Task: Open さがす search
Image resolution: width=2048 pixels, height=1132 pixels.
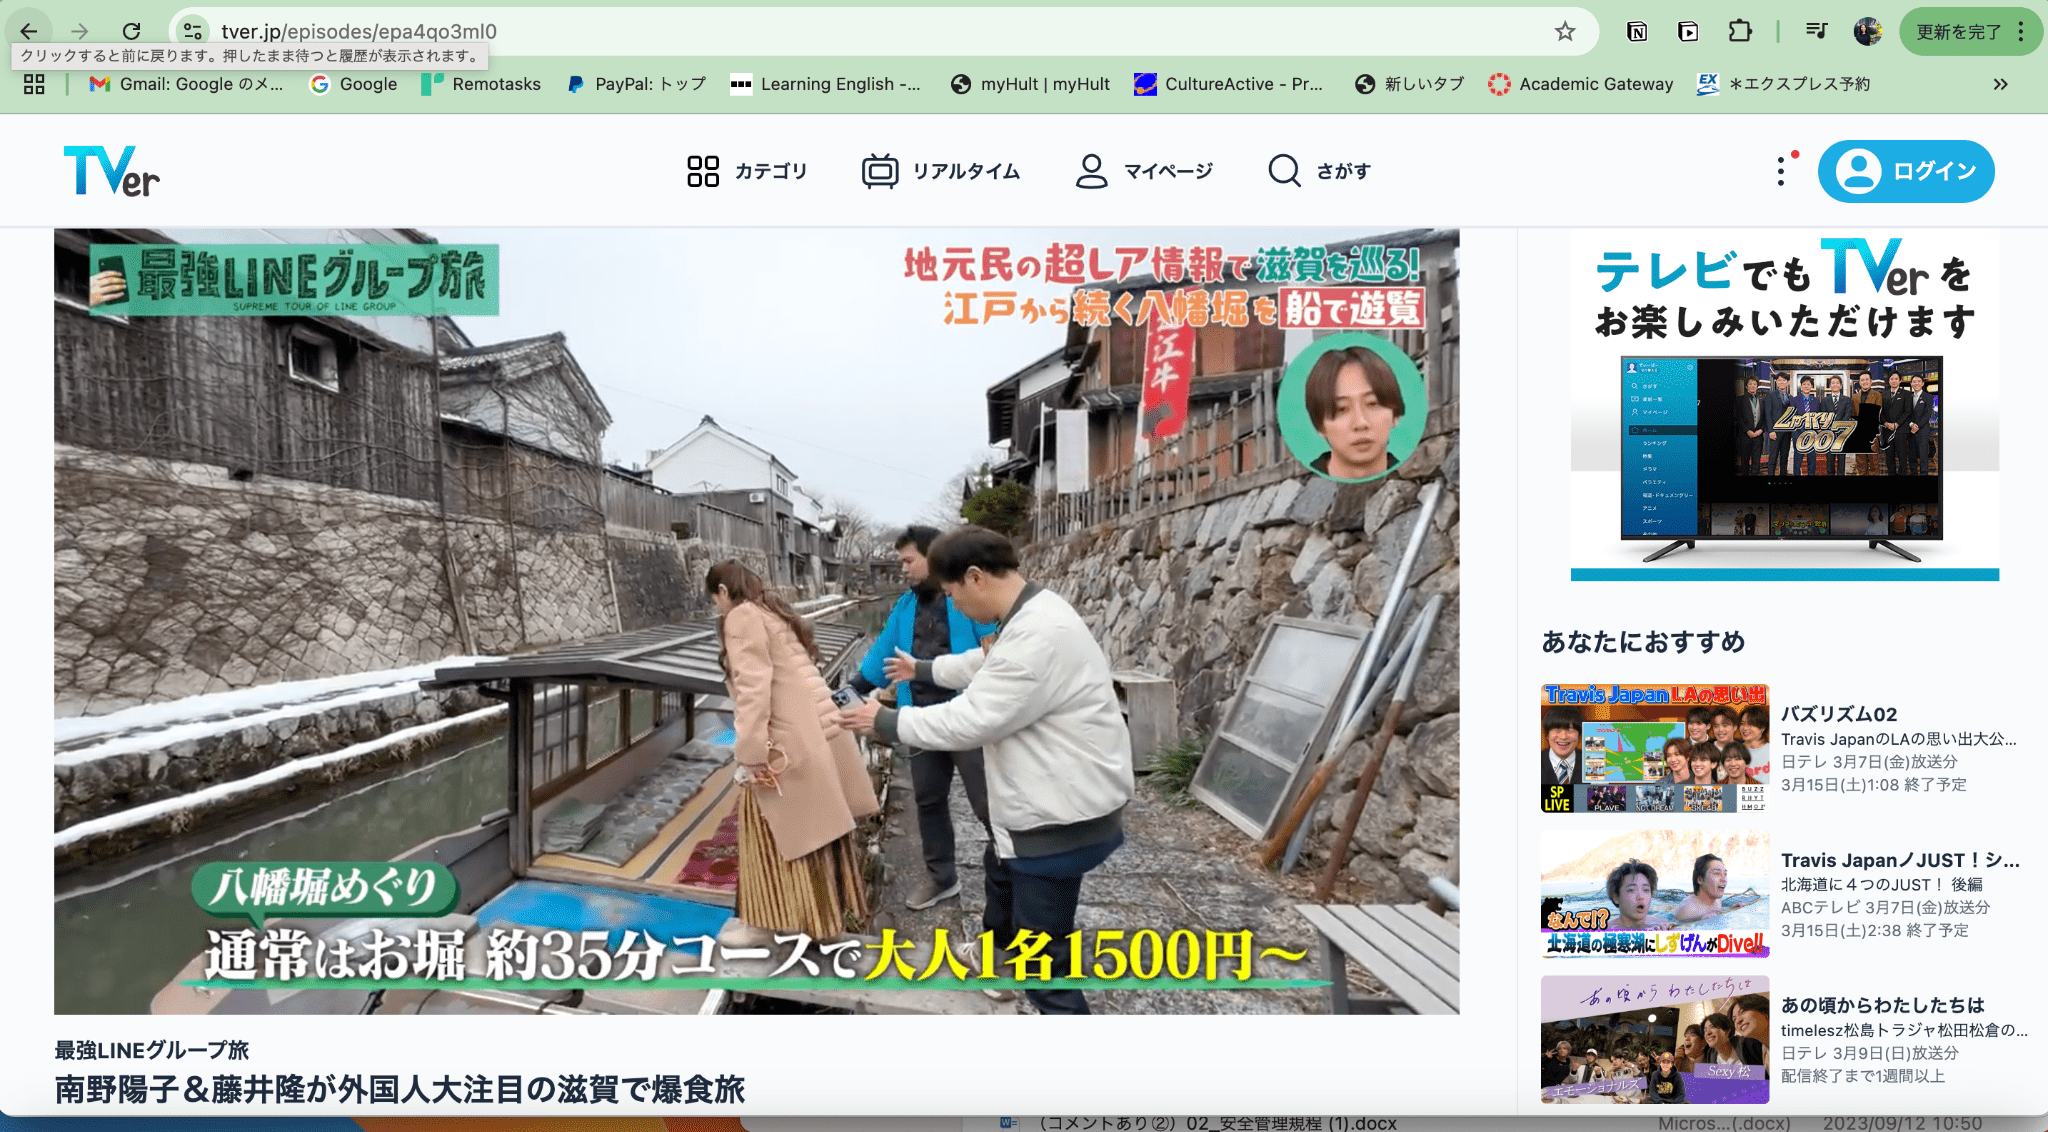Action: 1319,171
